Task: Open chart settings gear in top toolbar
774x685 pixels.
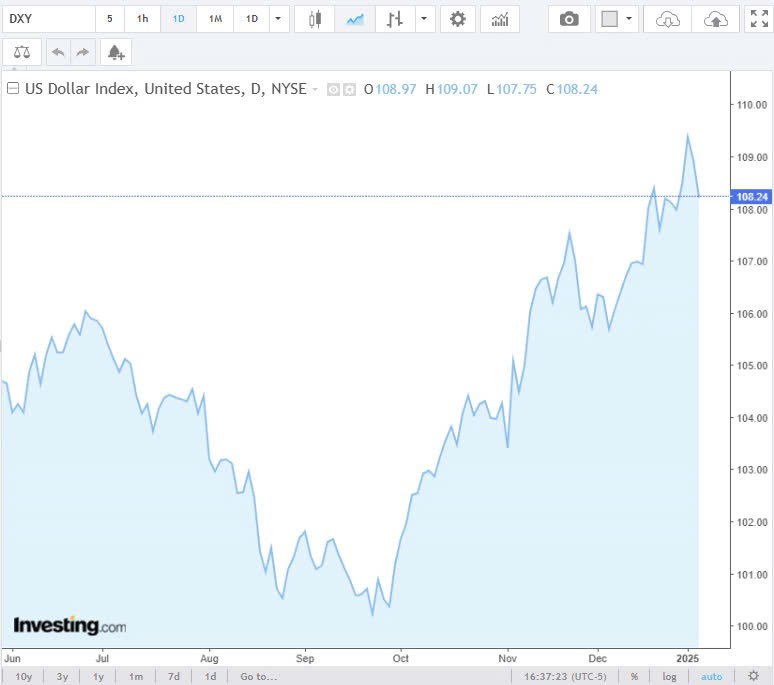Action: point(458,19)
